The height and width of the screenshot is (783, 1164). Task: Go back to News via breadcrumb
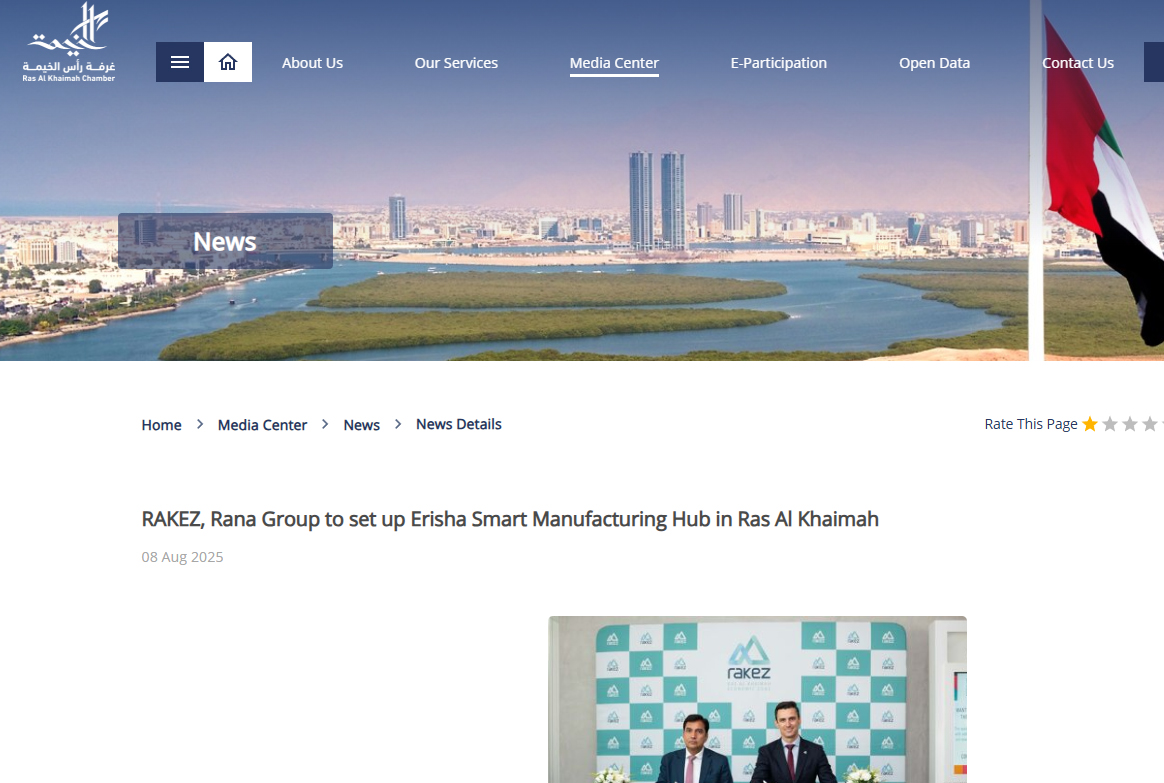coord(361,425)
